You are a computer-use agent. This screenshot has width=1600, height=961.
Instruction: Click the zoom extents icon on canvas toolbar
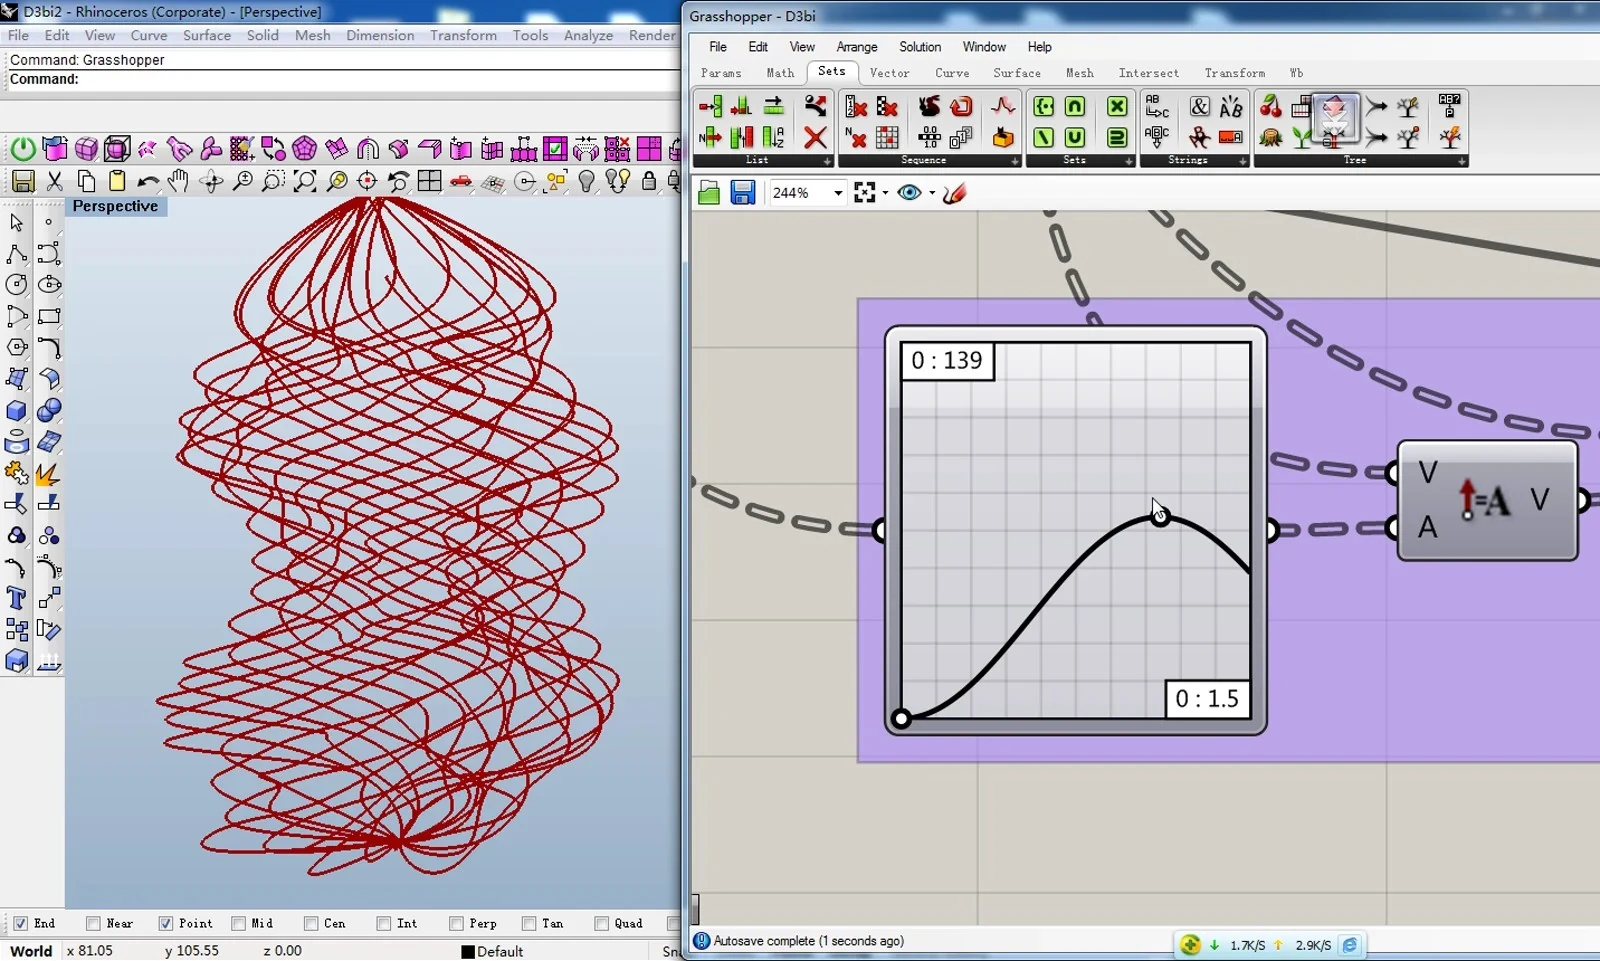click(x=865, y=193)
